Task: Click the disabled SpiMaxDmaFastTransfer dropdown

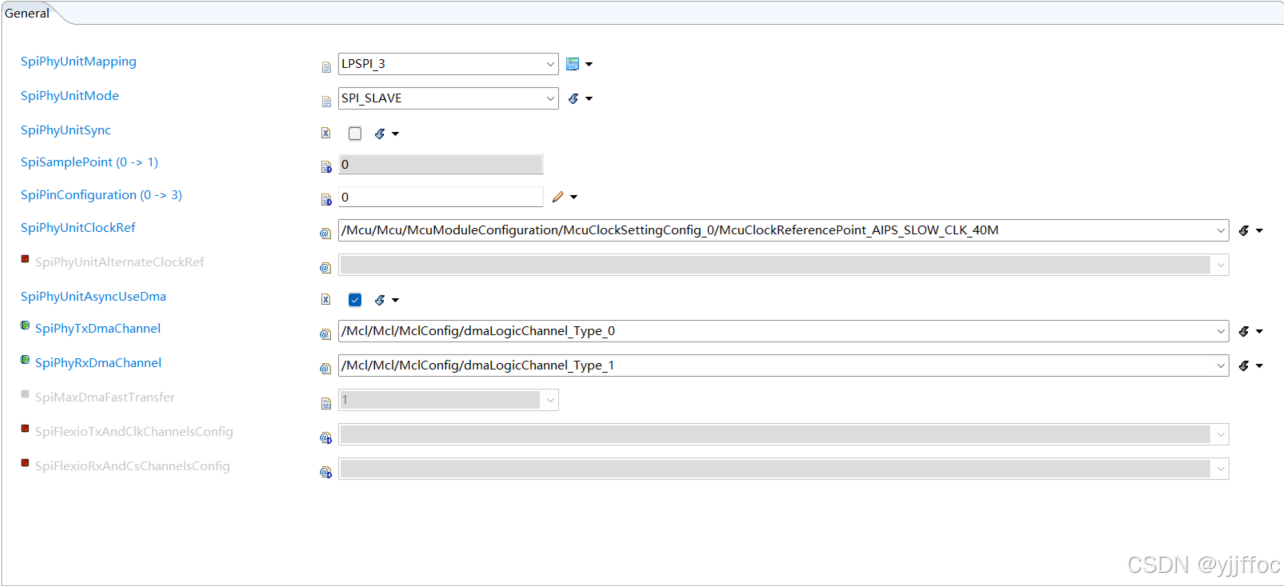Action: tap(448, 400)
